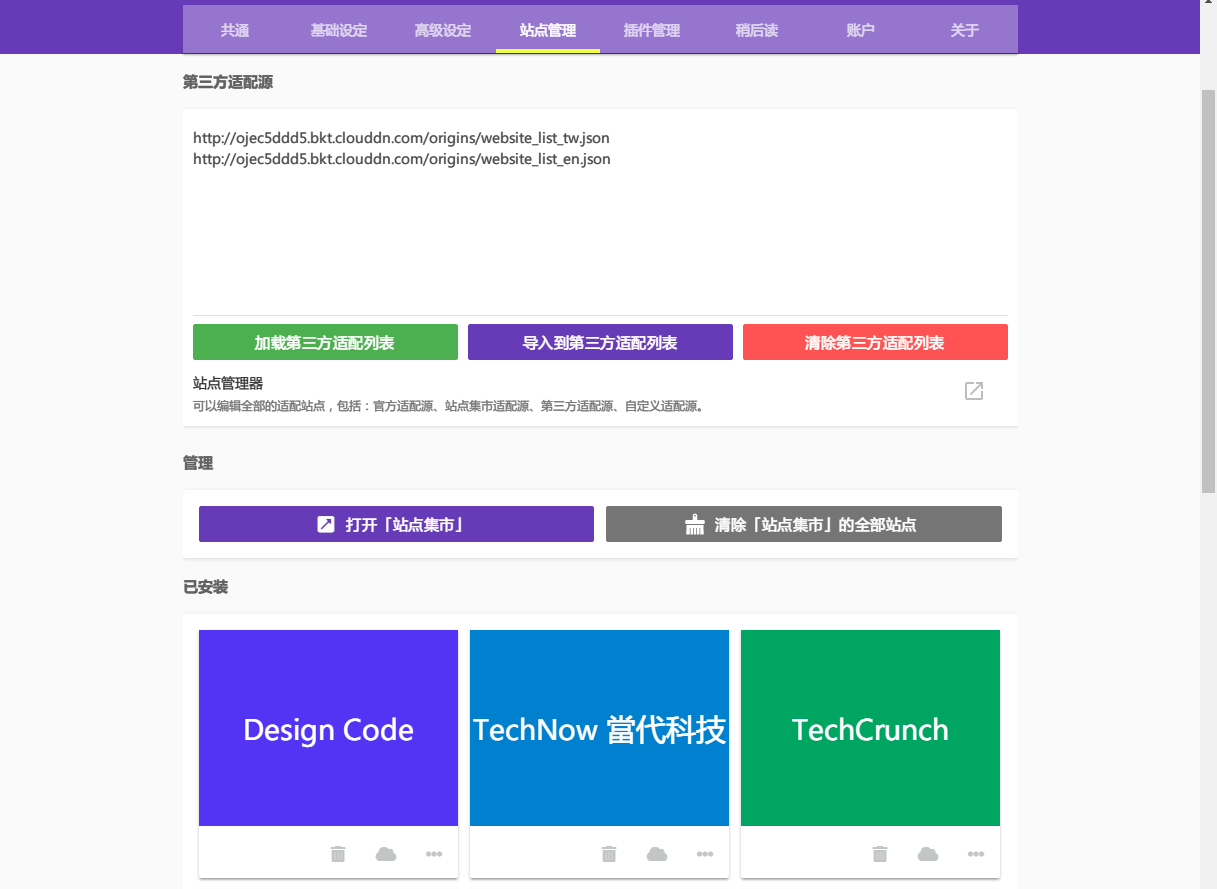The image size is (1217, 889).
Task: Click cloud icon on Design Code card
Action: pyautogui.click(x=386, y=854)
